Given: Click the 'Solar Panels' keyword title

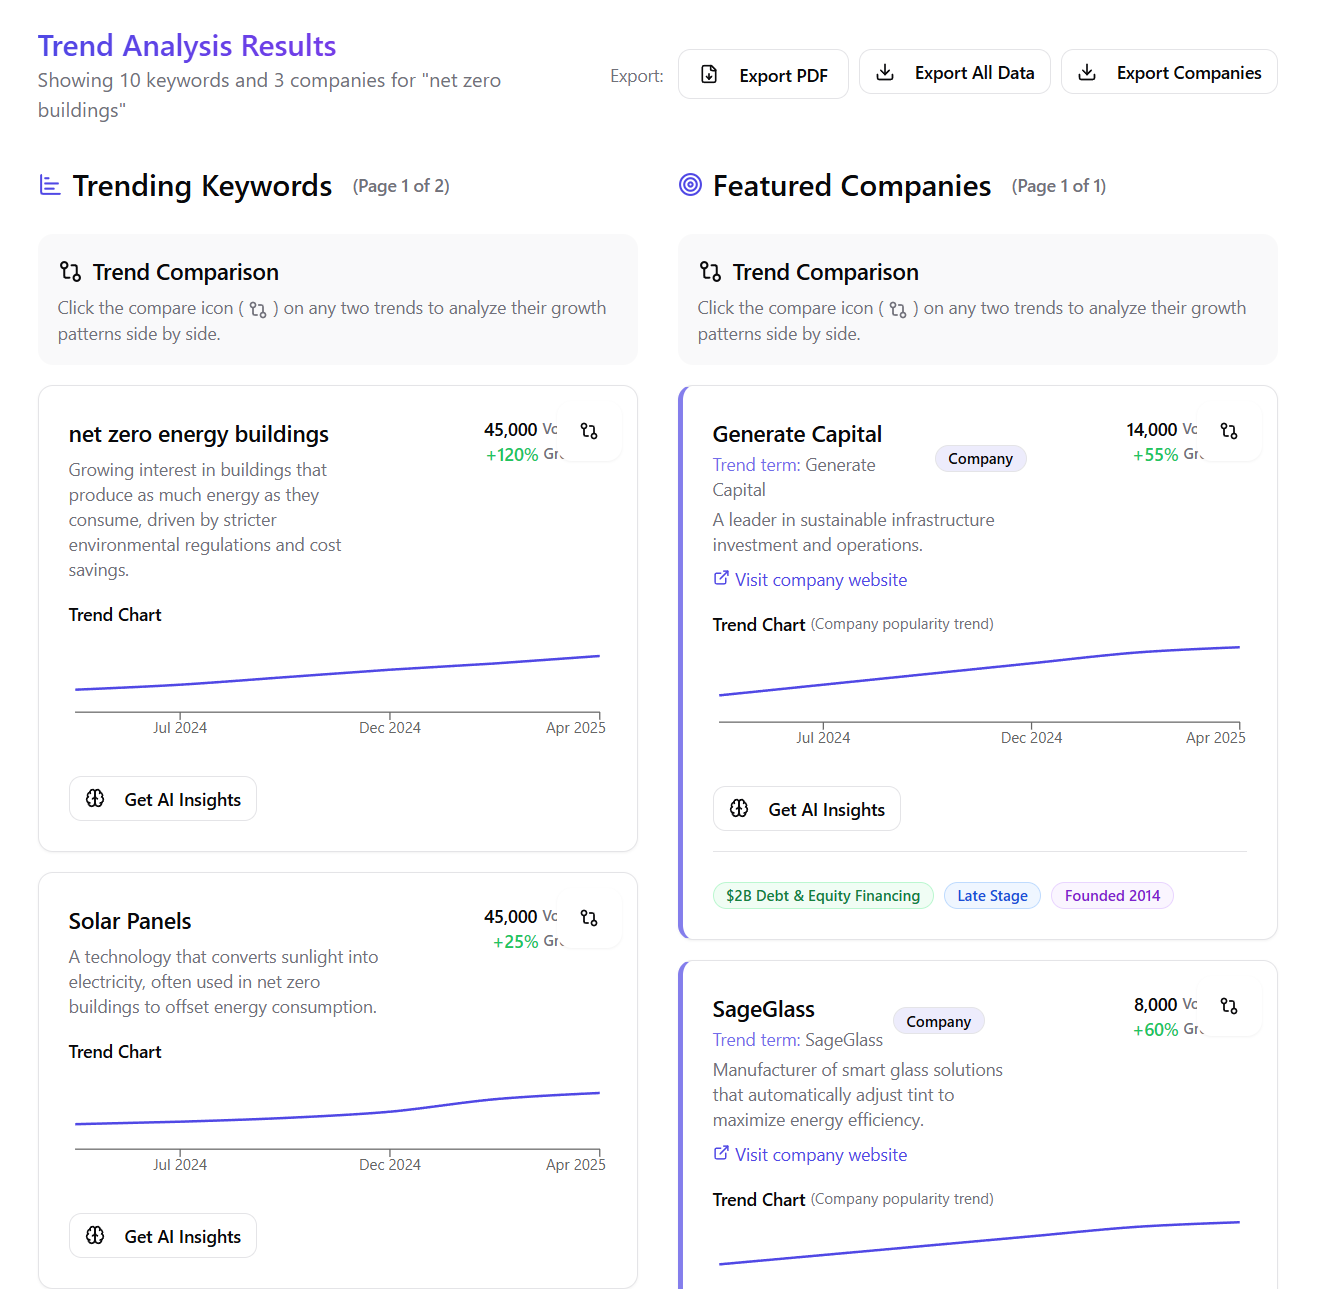Looking at the screenshot, I should 130,921.
